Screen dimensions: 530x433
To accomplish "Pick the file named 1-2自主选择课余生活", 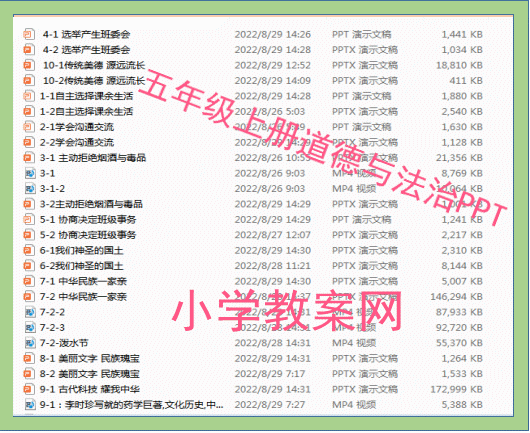I will (87, 112).
